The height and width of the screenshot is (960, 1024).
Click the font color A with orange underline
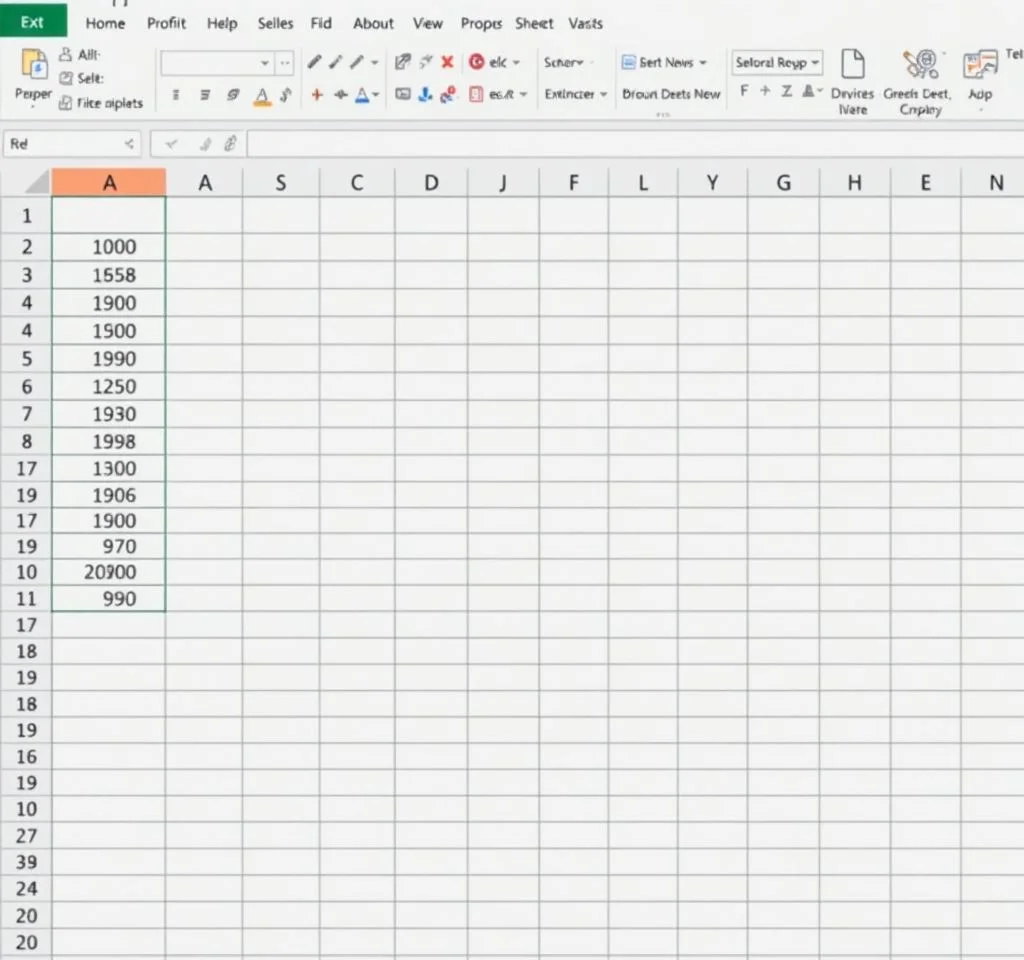[x=262, y=95]
